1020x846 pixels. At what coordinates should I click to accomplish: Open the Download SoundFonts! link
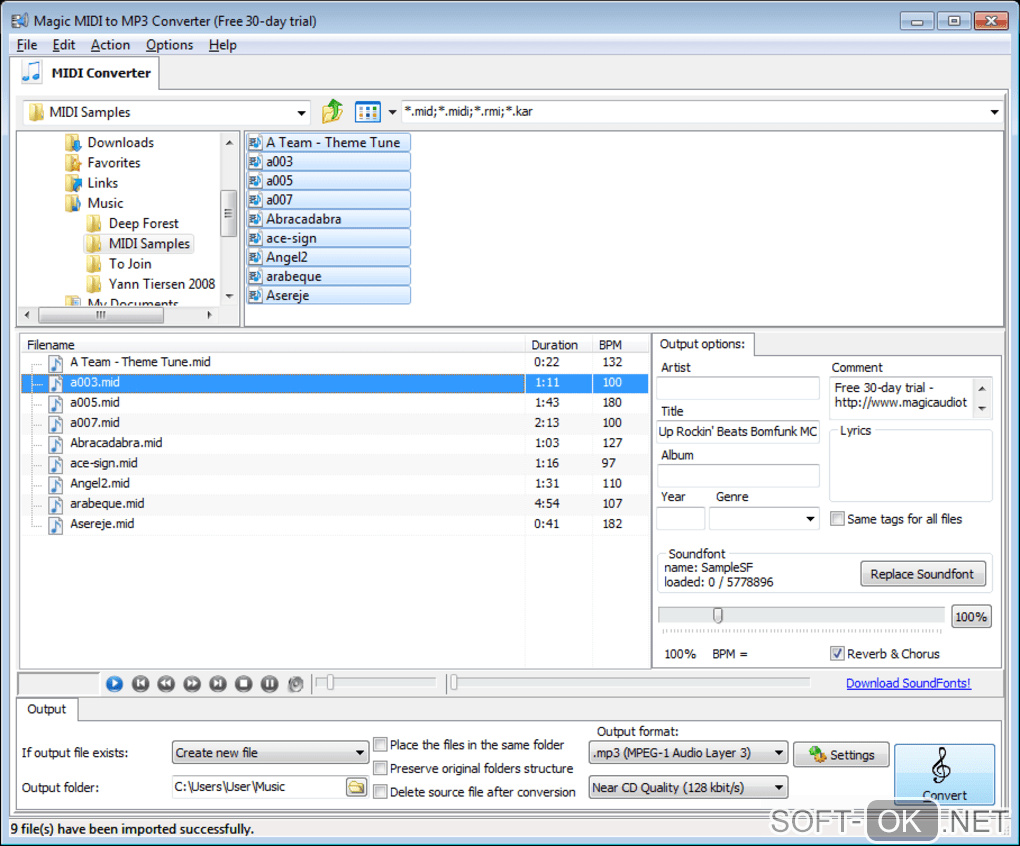pyautogui.click(x=908, y=683)
